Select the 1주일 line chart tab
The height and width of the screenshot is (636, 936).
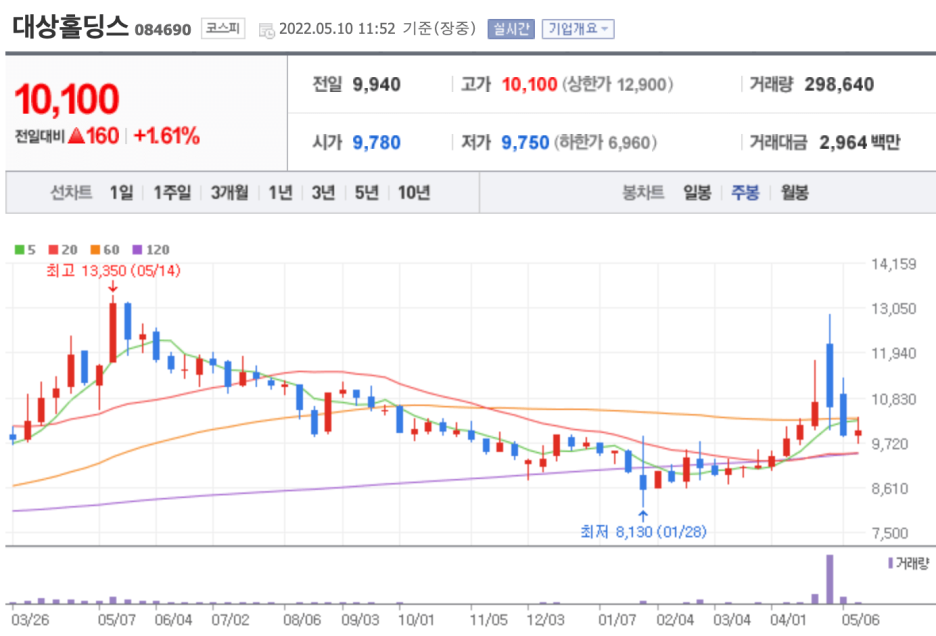[172, 192]
